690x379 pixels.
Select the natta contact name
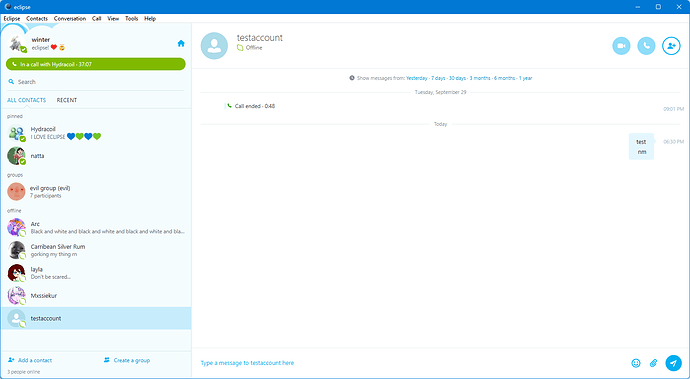[x=37, y=156]
